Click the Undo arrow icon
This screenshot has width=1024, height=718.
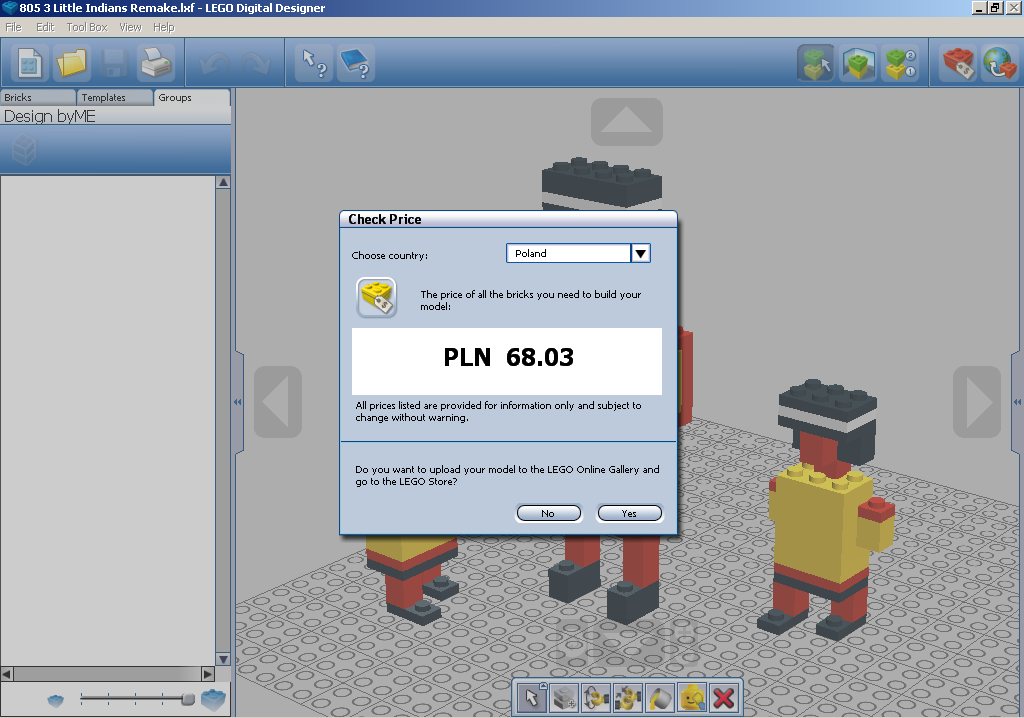coord(215,63)
